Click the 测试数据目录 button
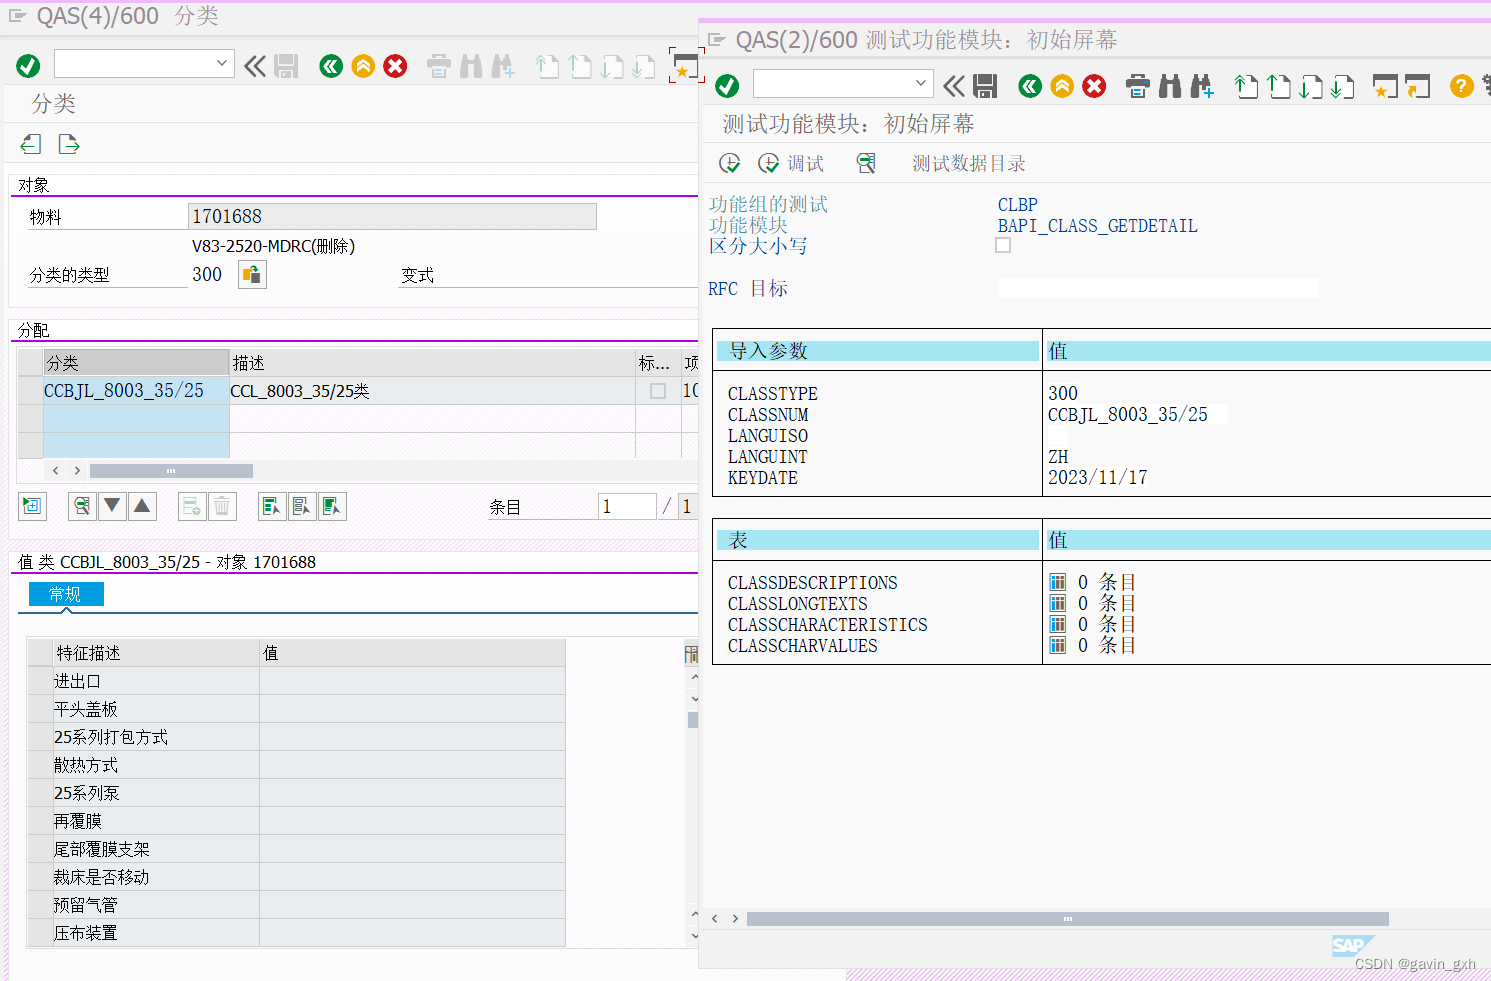Image resolution: width=1491 pixels, height=981 pixels. tap(968, 162)
